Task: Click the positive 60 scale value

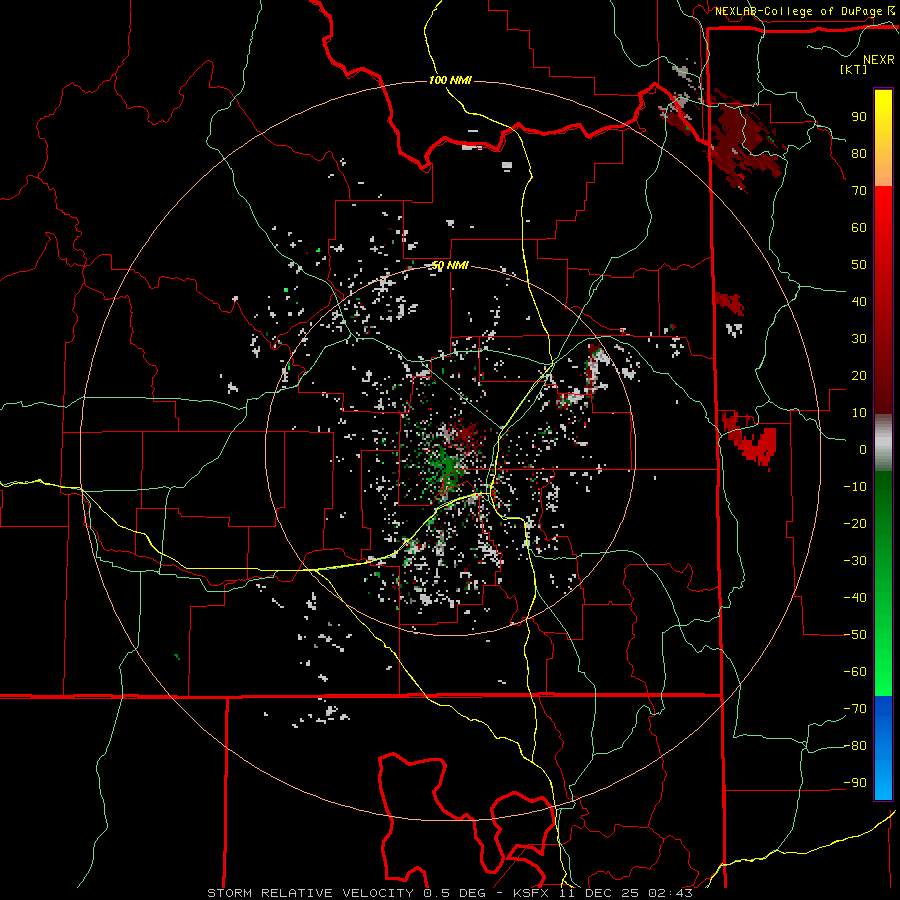Action: pyautogui.click(x=859, y=228)
